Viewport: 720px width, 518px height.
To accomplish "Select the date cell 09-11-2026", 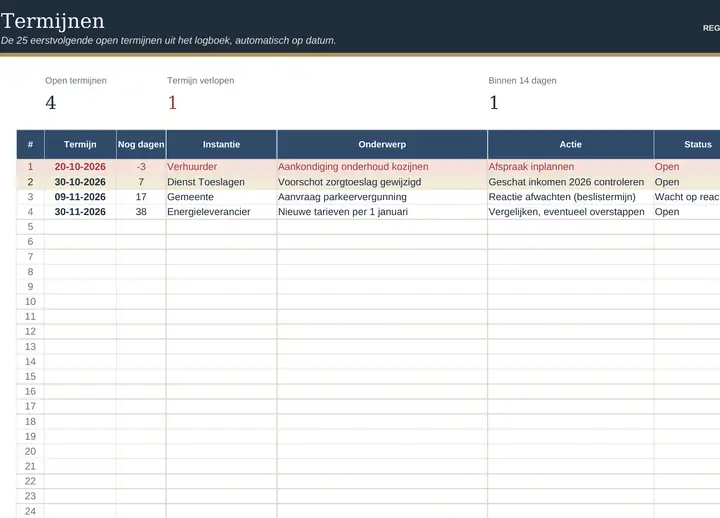I will (80, 197).
